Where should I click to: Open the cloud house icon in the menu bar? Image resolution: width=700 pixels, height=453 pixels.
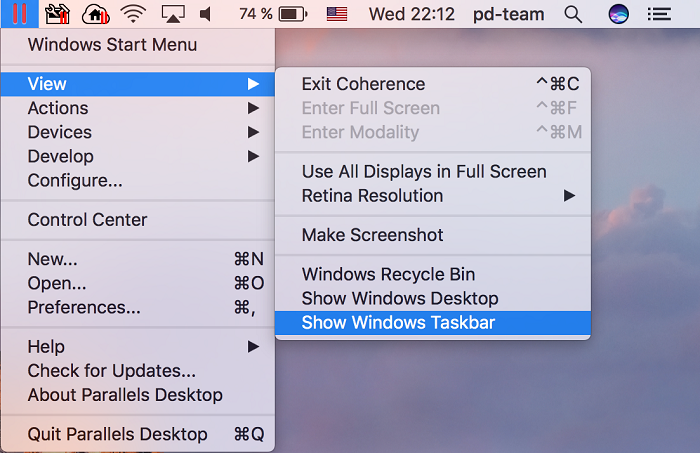(x=96, y=14)
